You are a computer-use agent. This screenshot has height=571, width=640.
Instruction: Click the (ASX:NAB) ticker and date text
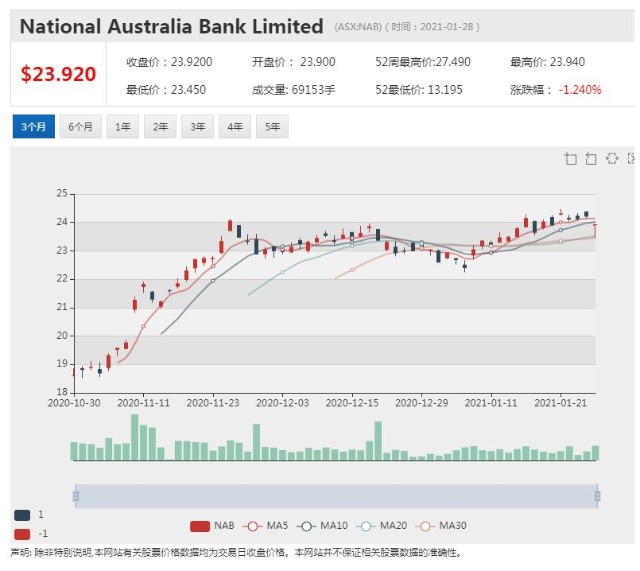(407, 27)
